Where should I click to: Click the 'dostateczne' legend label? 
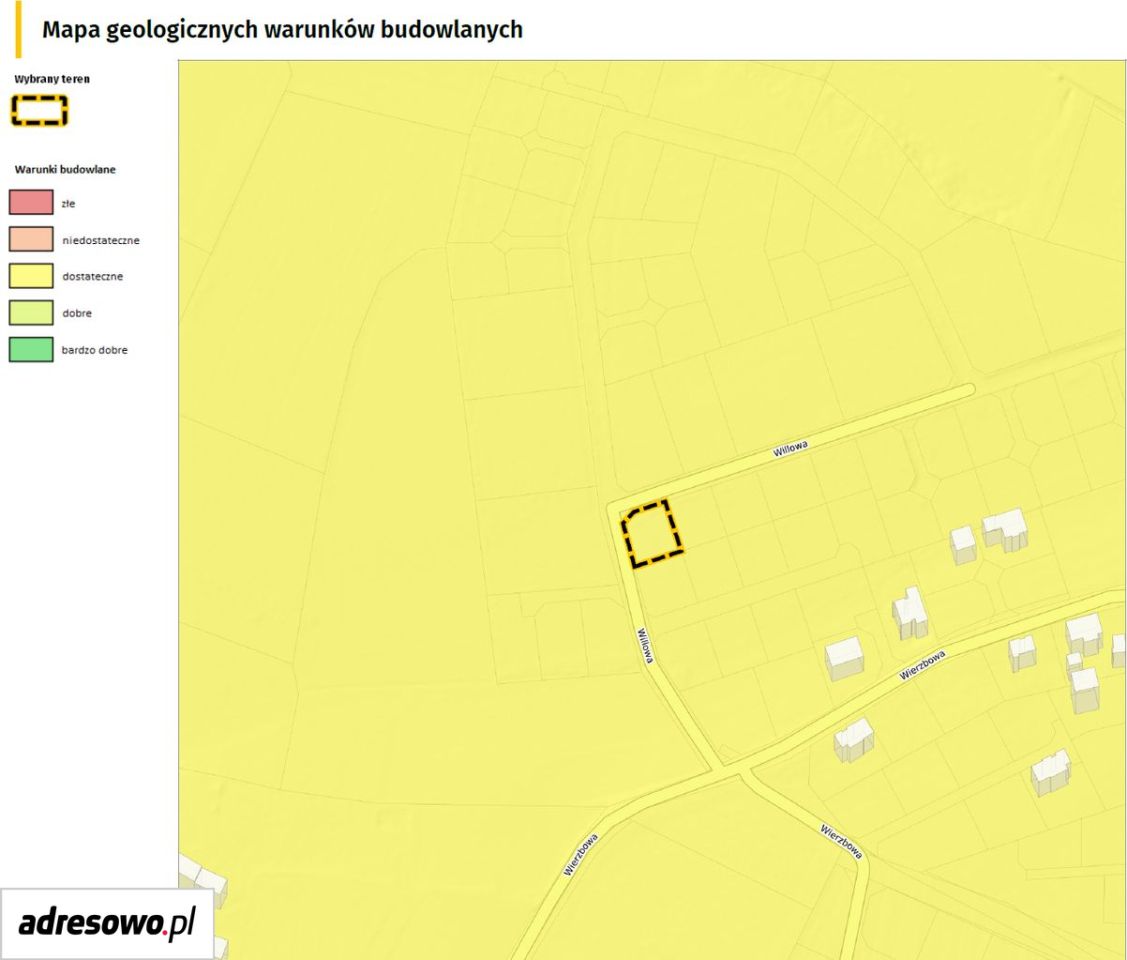coord(92,276)
